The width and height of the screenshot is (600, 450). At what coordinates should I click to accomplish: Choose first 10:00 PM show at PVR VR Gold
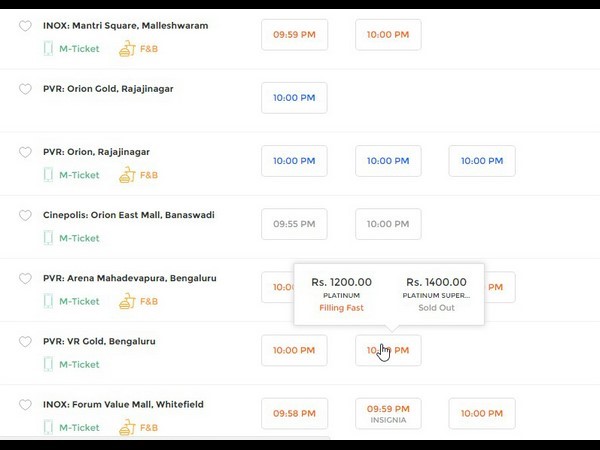(294, 351)
